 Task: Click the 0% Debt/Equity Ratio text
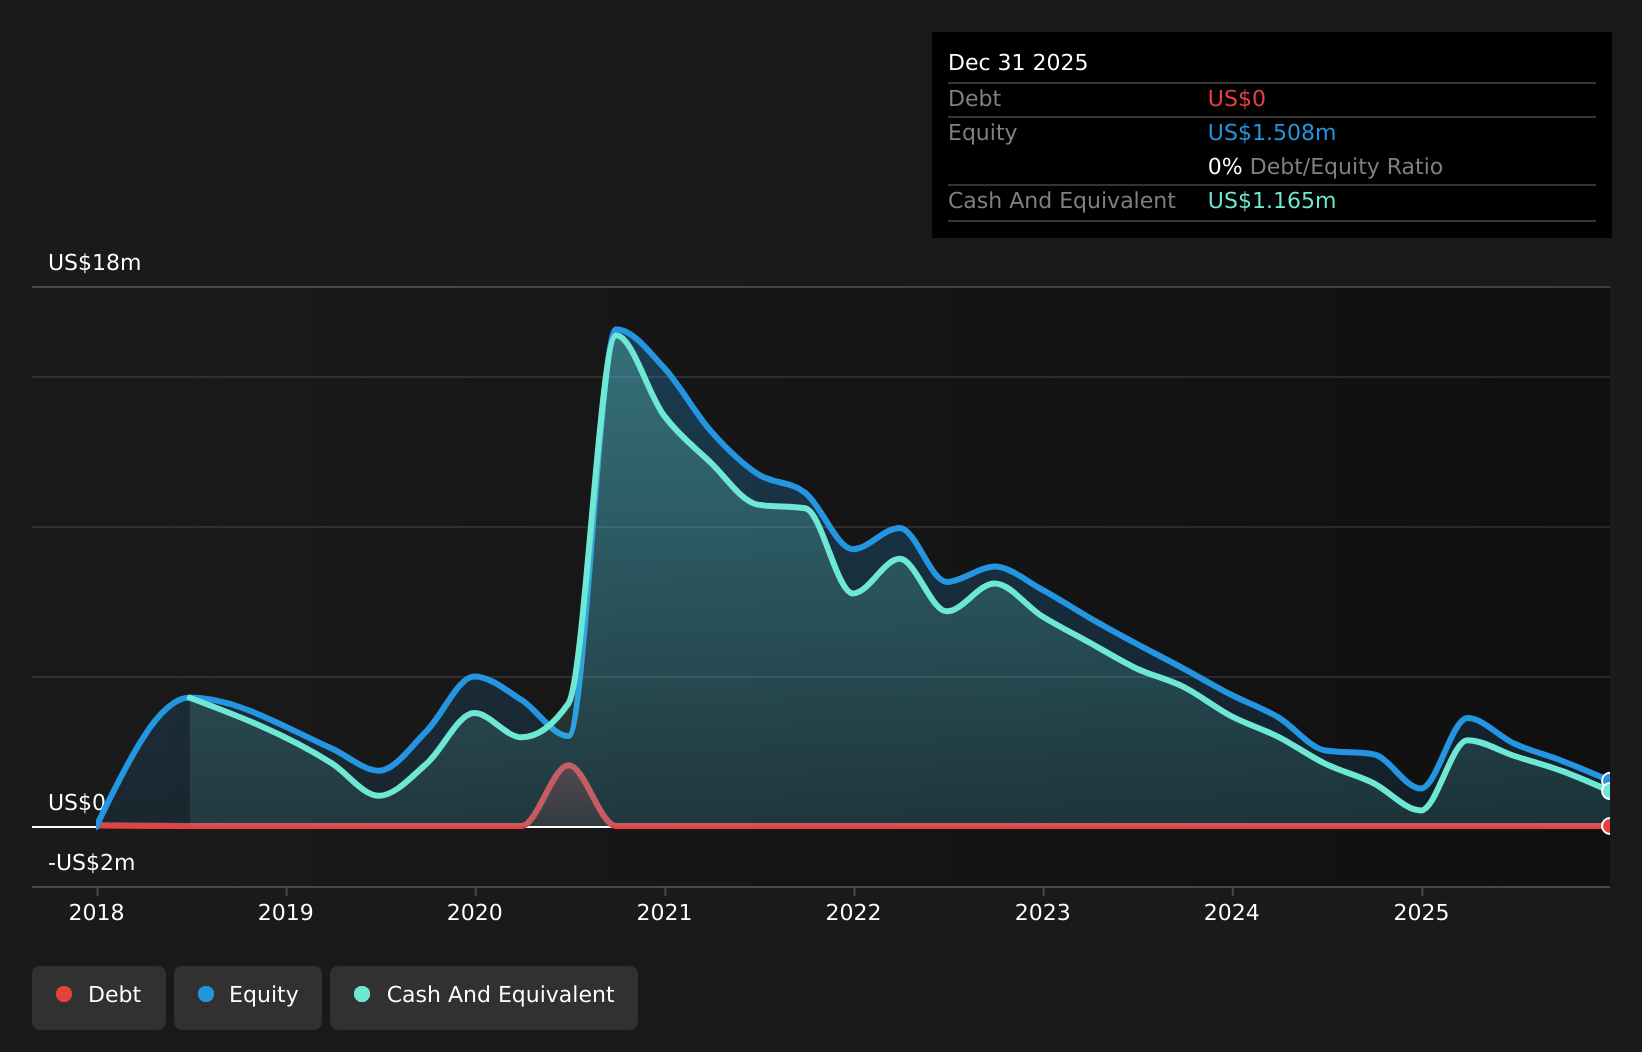[x=1325, y=166]
